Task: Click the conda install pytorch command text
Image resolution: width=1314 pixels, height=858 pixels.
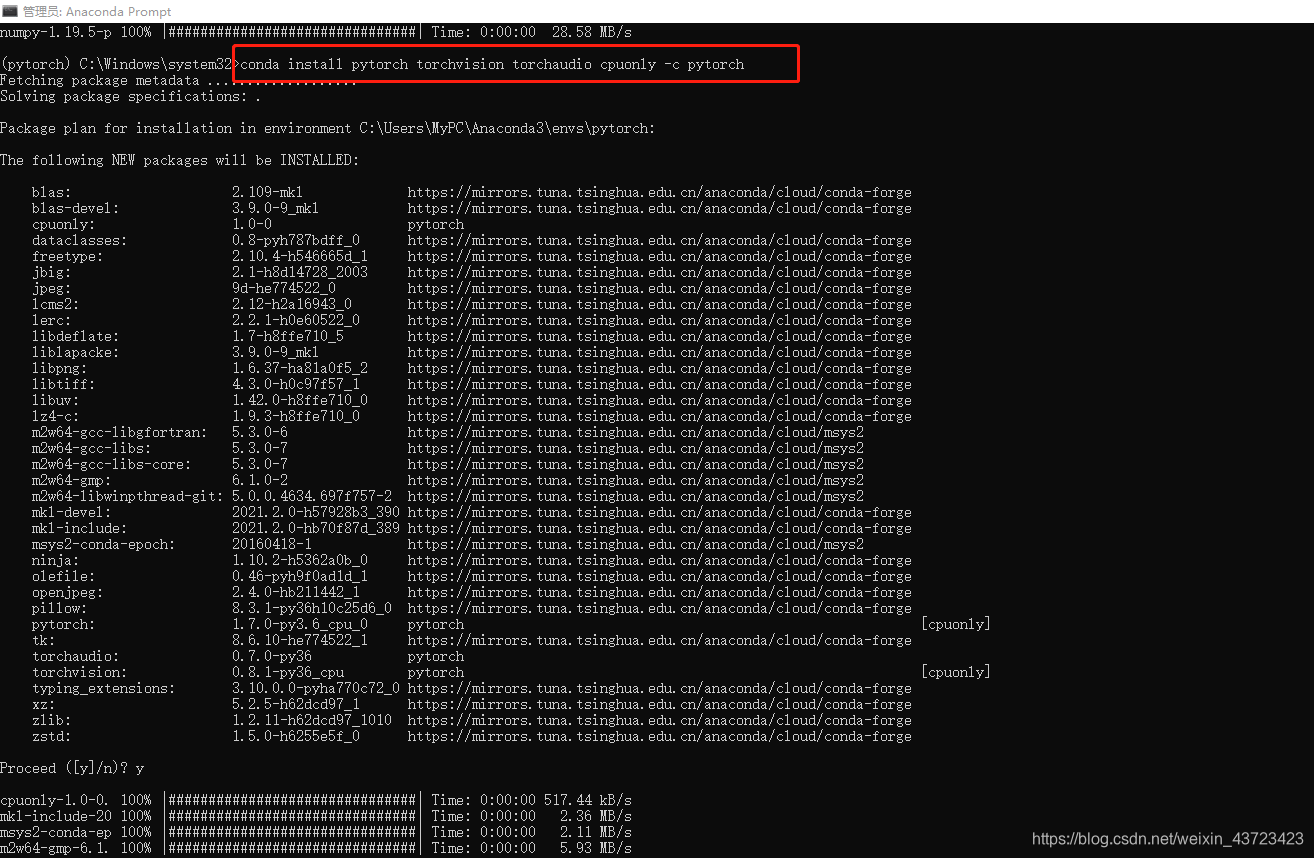Action: (x=492, y=64)
